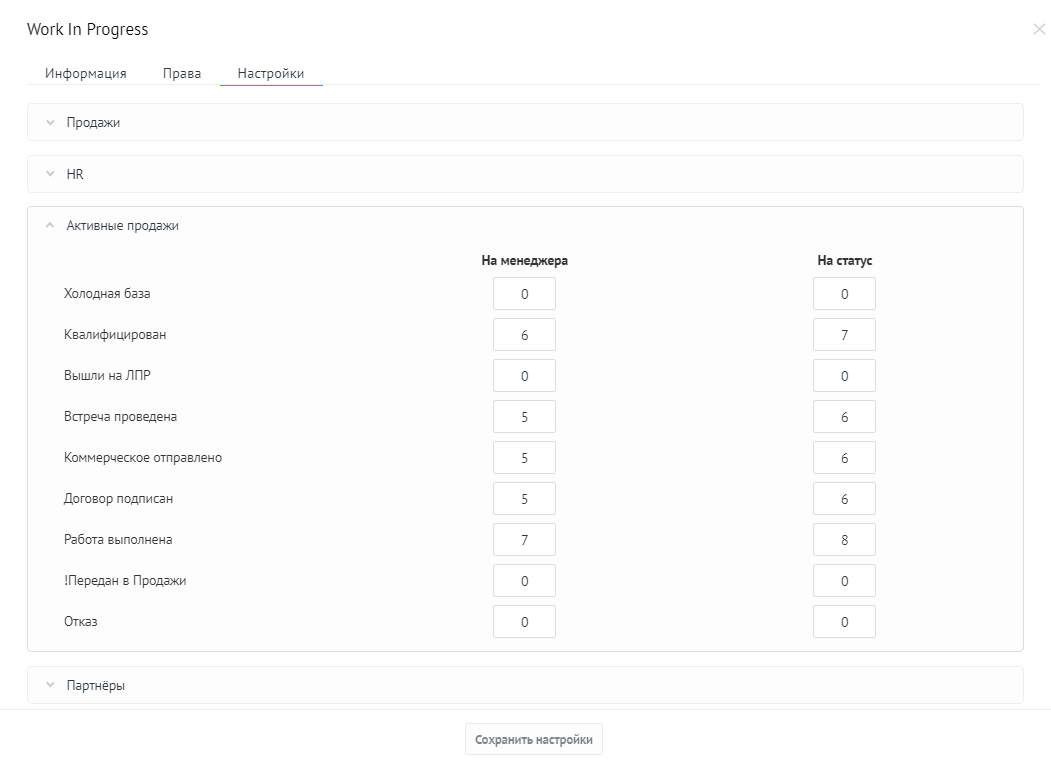Collapse the Активные продажи section

[50, 226]
